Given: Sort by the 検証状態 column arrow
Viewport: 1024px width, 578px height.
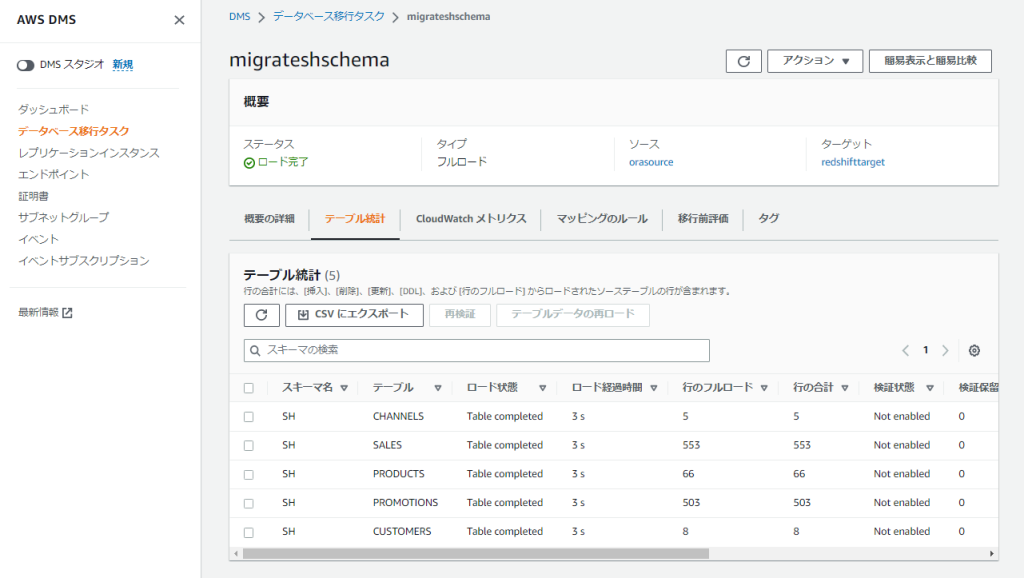Looking at the screenshot, I should point(929,388).
